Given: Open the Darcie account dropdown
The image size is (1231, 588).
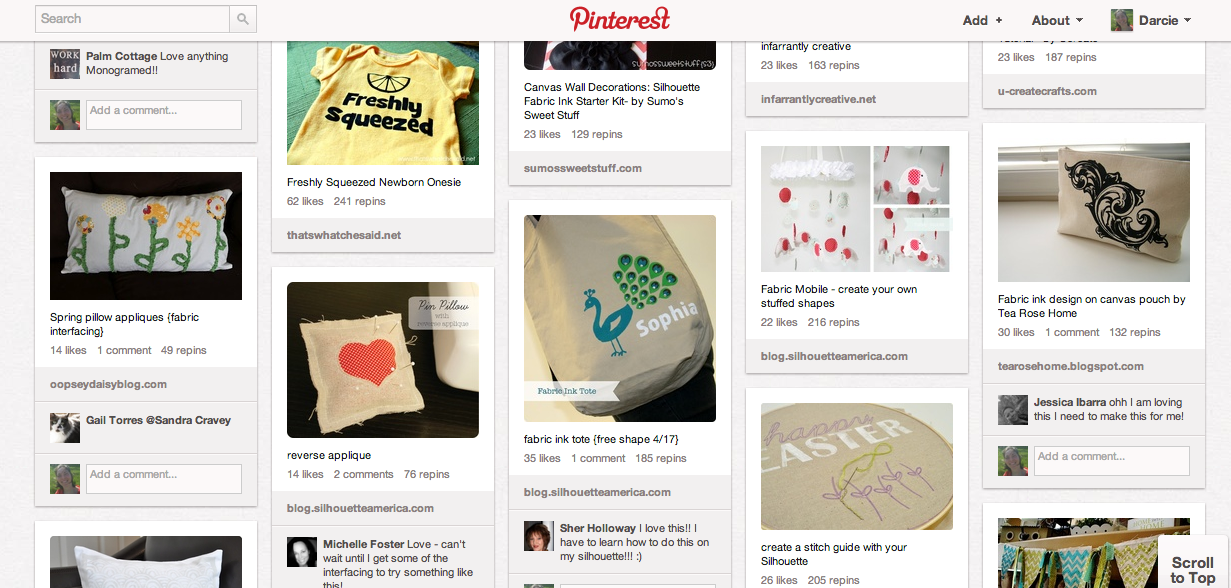Looking at the screenshot, I should point(1165,20).
